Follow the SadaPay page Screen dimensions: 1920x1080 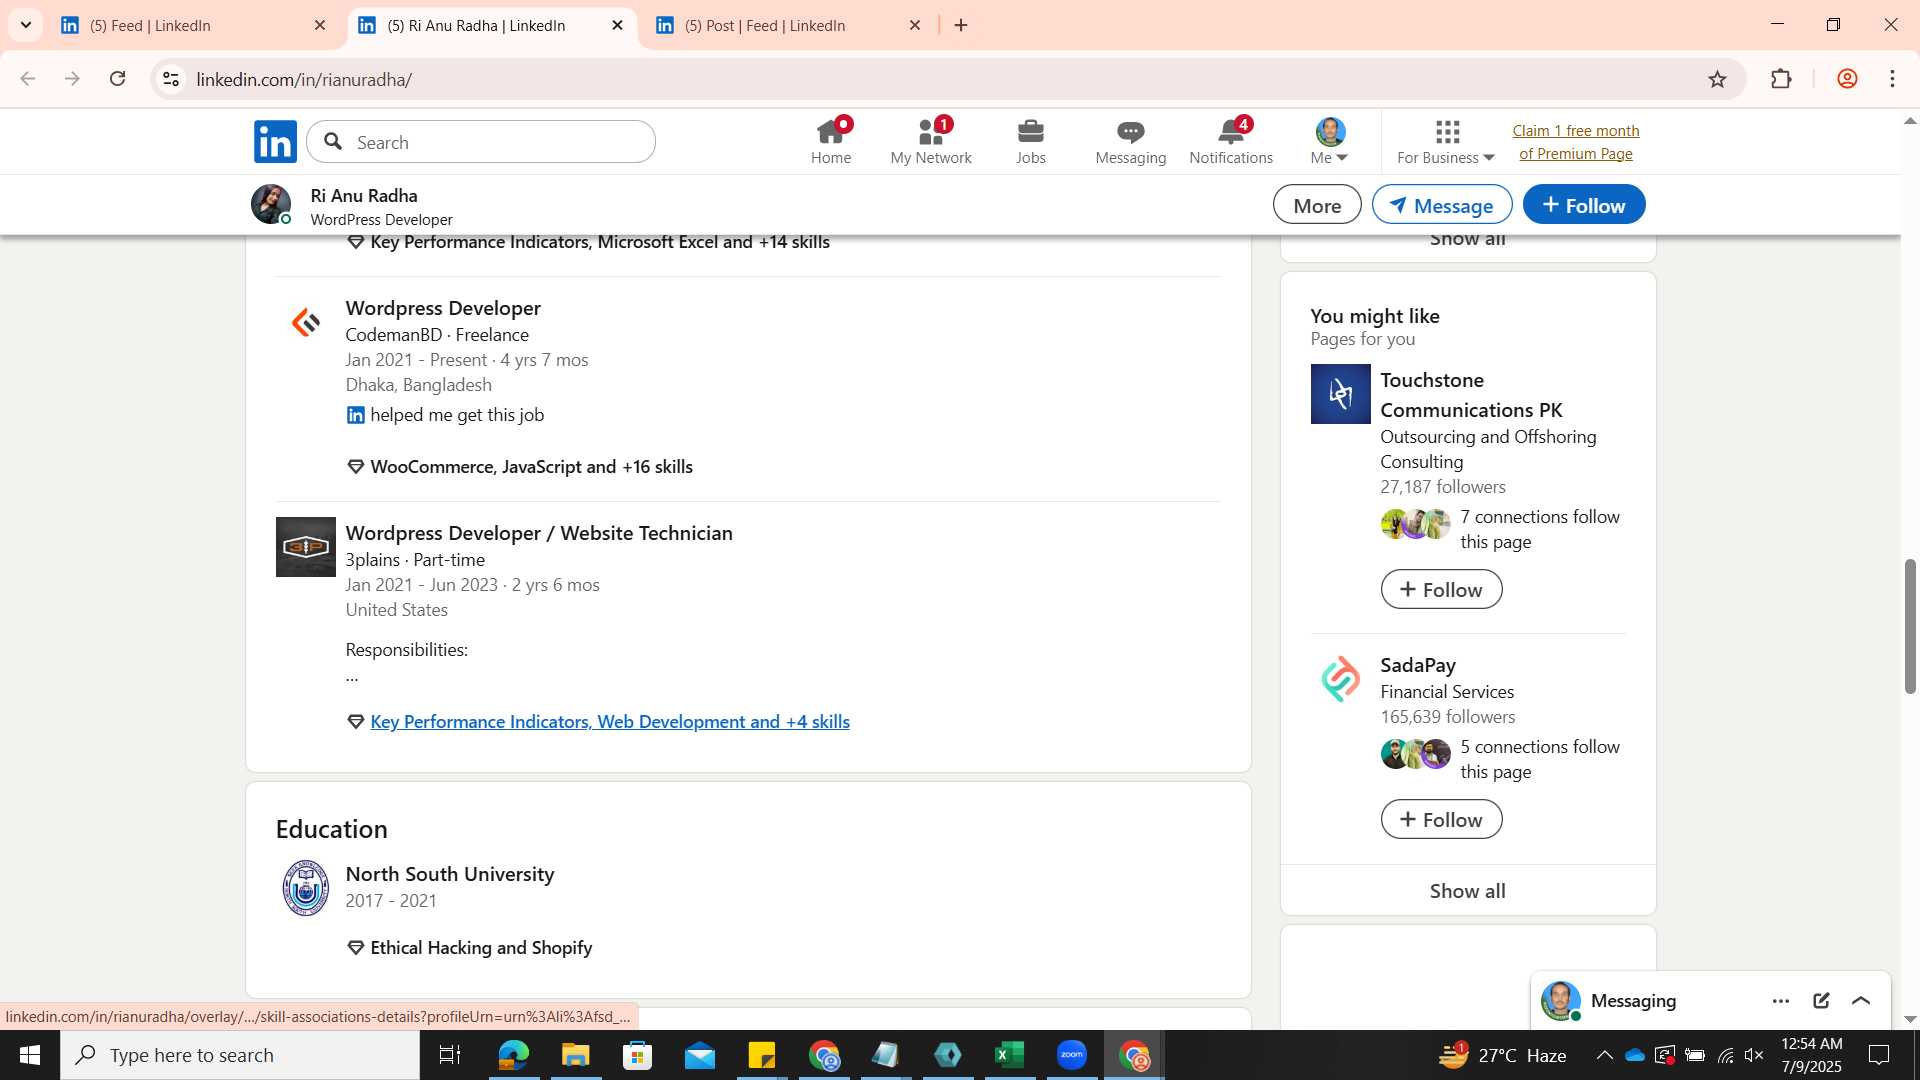[x=1441, y=819]
